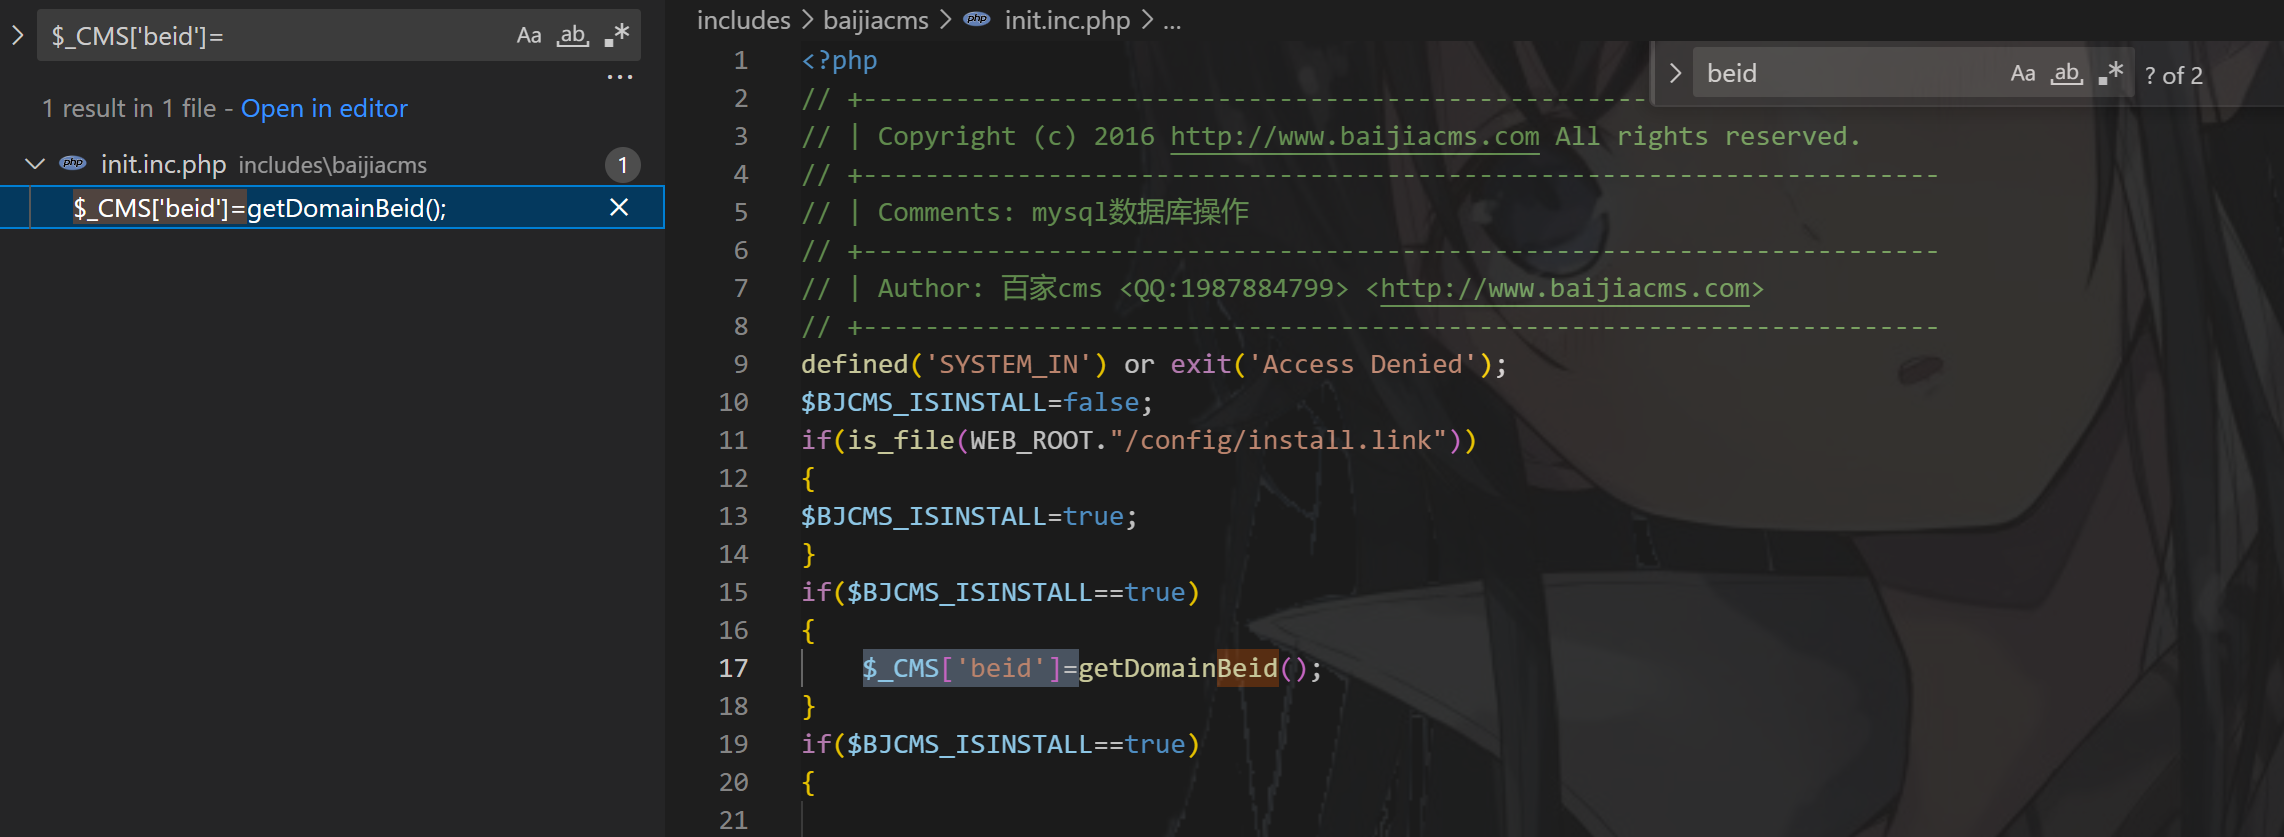Screen dimensions: 2284x837
Task: Click the 'Comments: mysql数据库操作' comment text
Action: point(1063,212)
